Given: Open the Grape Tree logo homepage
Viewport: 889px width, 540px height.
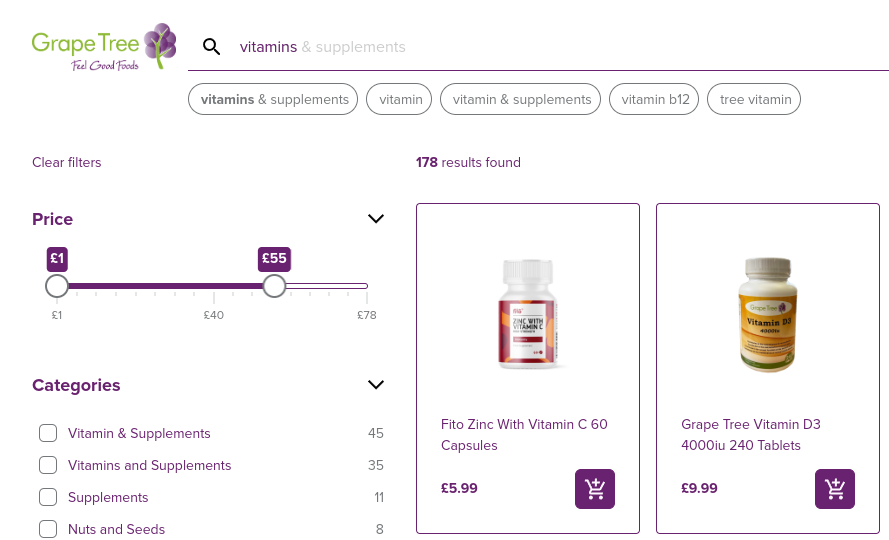Looking at the screenshot, I should pos(104,47).
